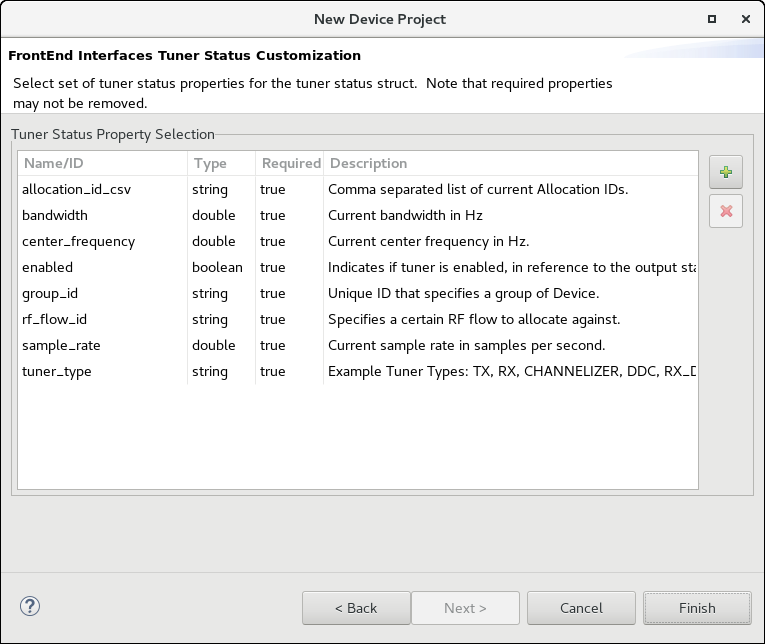Click the Cancel button

581,608
